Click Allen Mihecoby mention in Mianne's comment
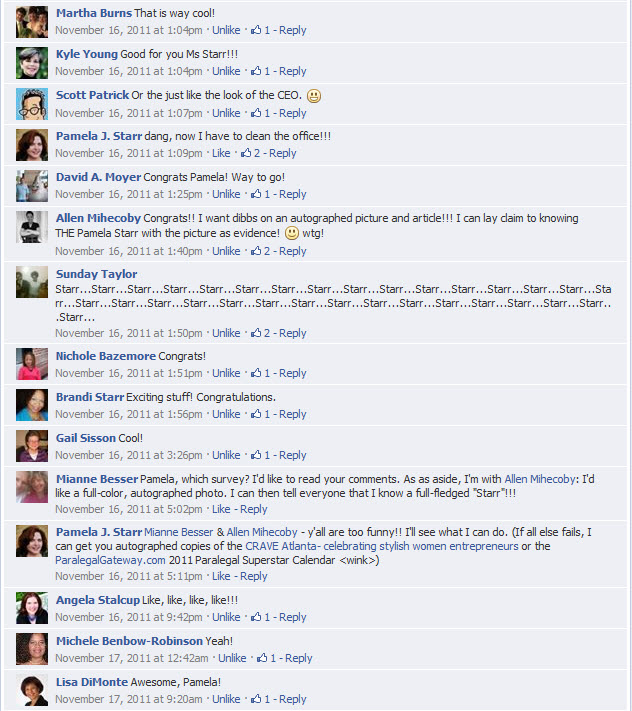Screen dimensions: 632x711 pos(540,479)
